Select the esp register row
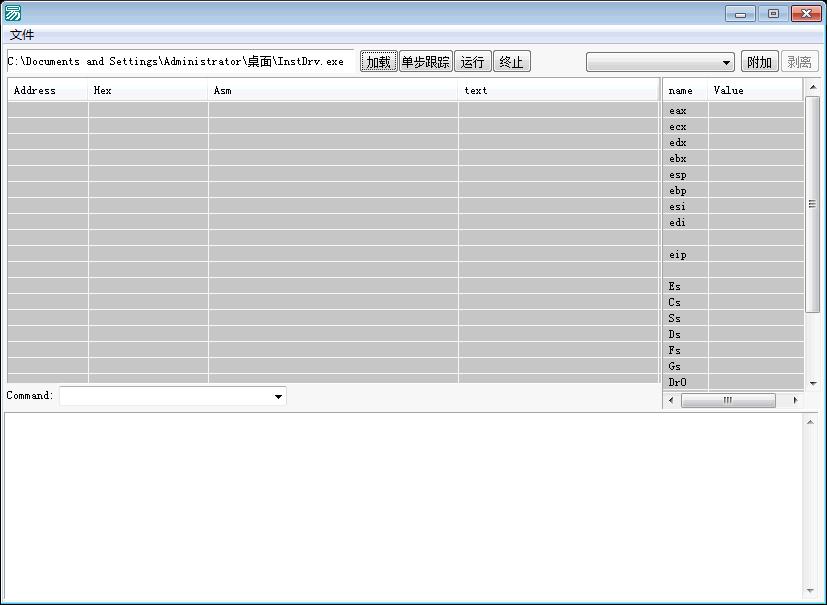The image size is (827, 605). point(733,174)
